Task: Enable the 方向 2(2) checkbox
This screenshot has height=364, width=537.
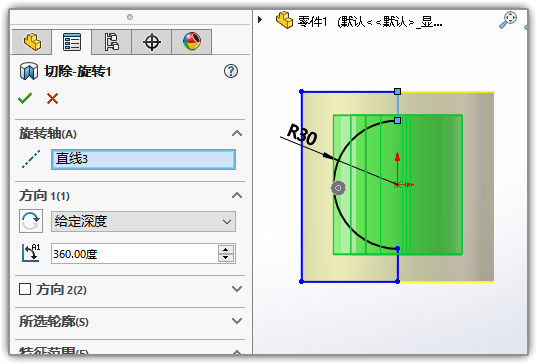Action: (25, 289)
